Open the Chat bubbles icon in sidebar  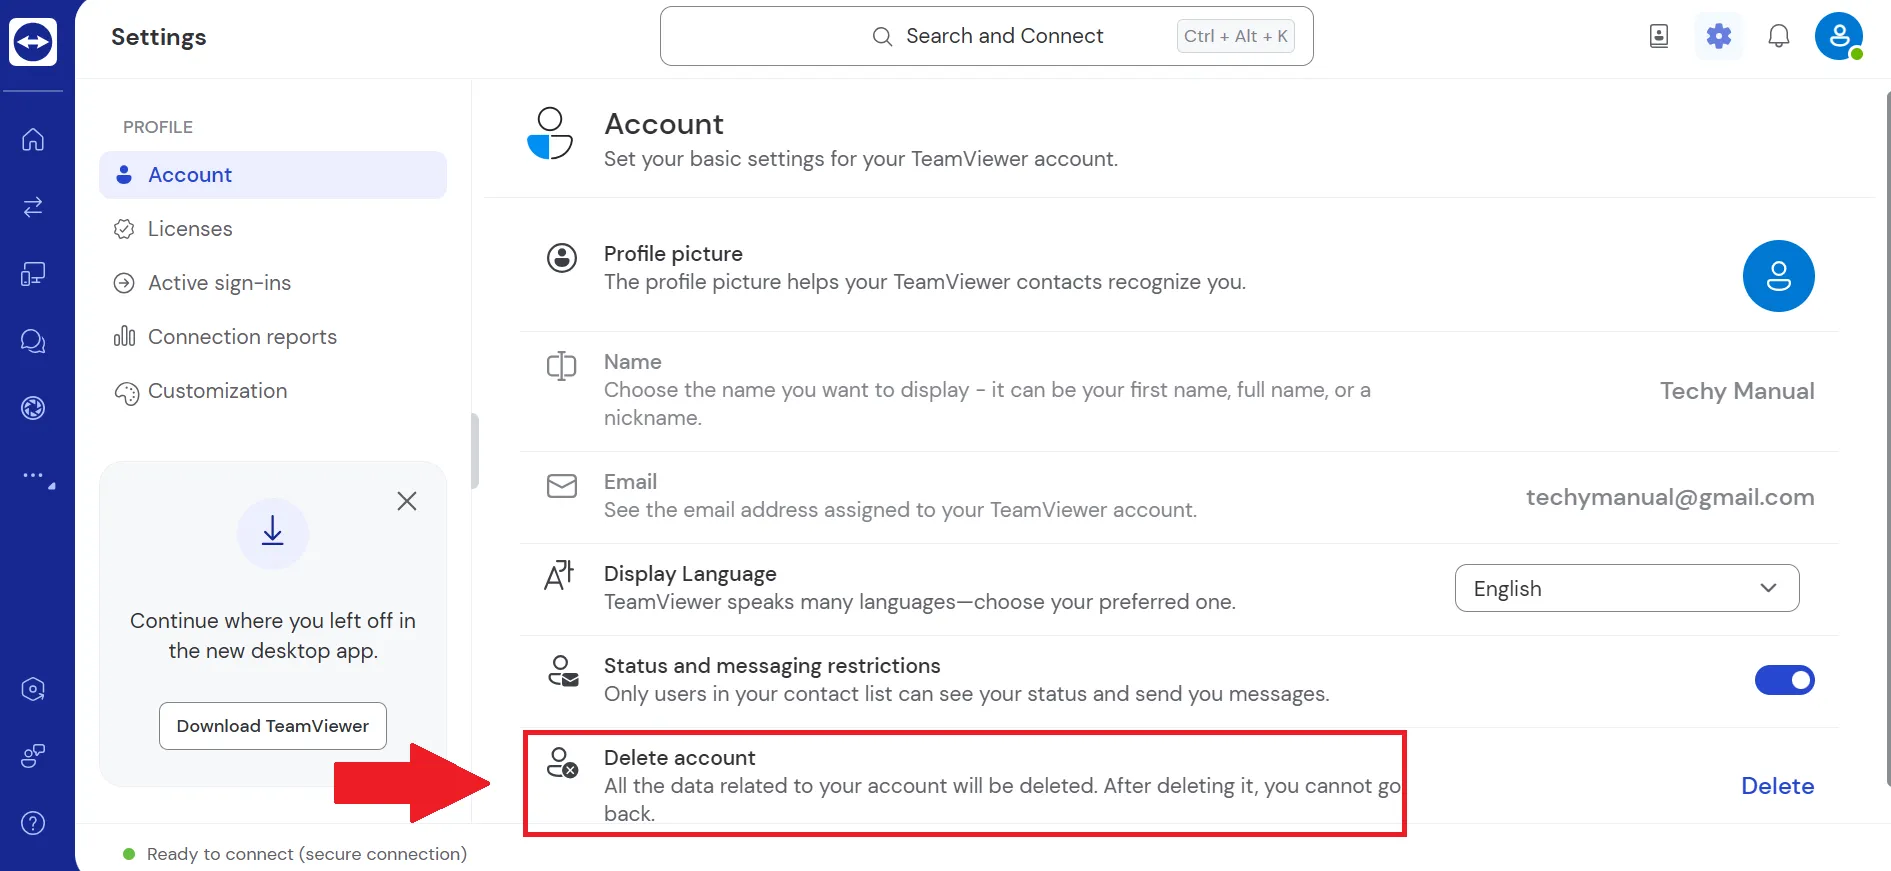coord(33,341)
